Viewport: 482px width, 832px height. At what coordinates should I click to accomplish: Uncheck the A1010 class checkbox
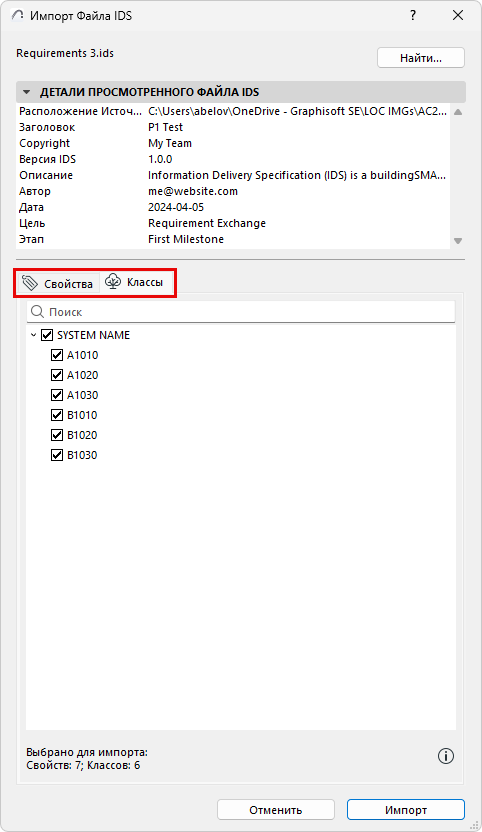[57, 355]
